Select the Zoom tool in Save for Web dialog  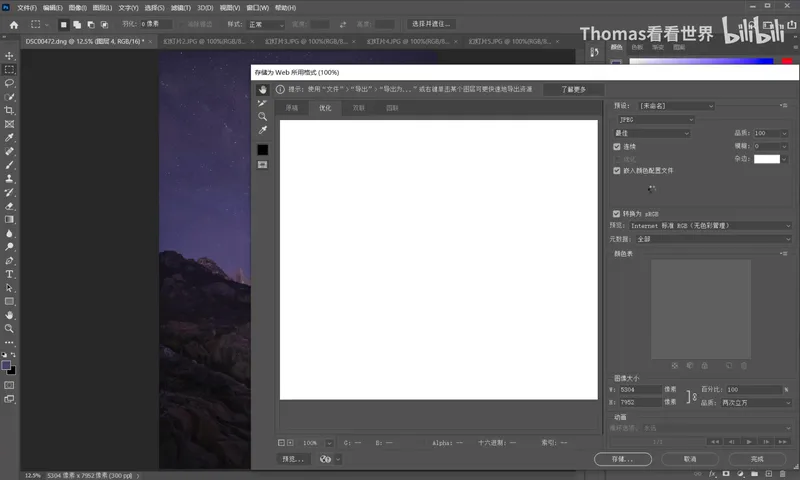tap(262, 116)
